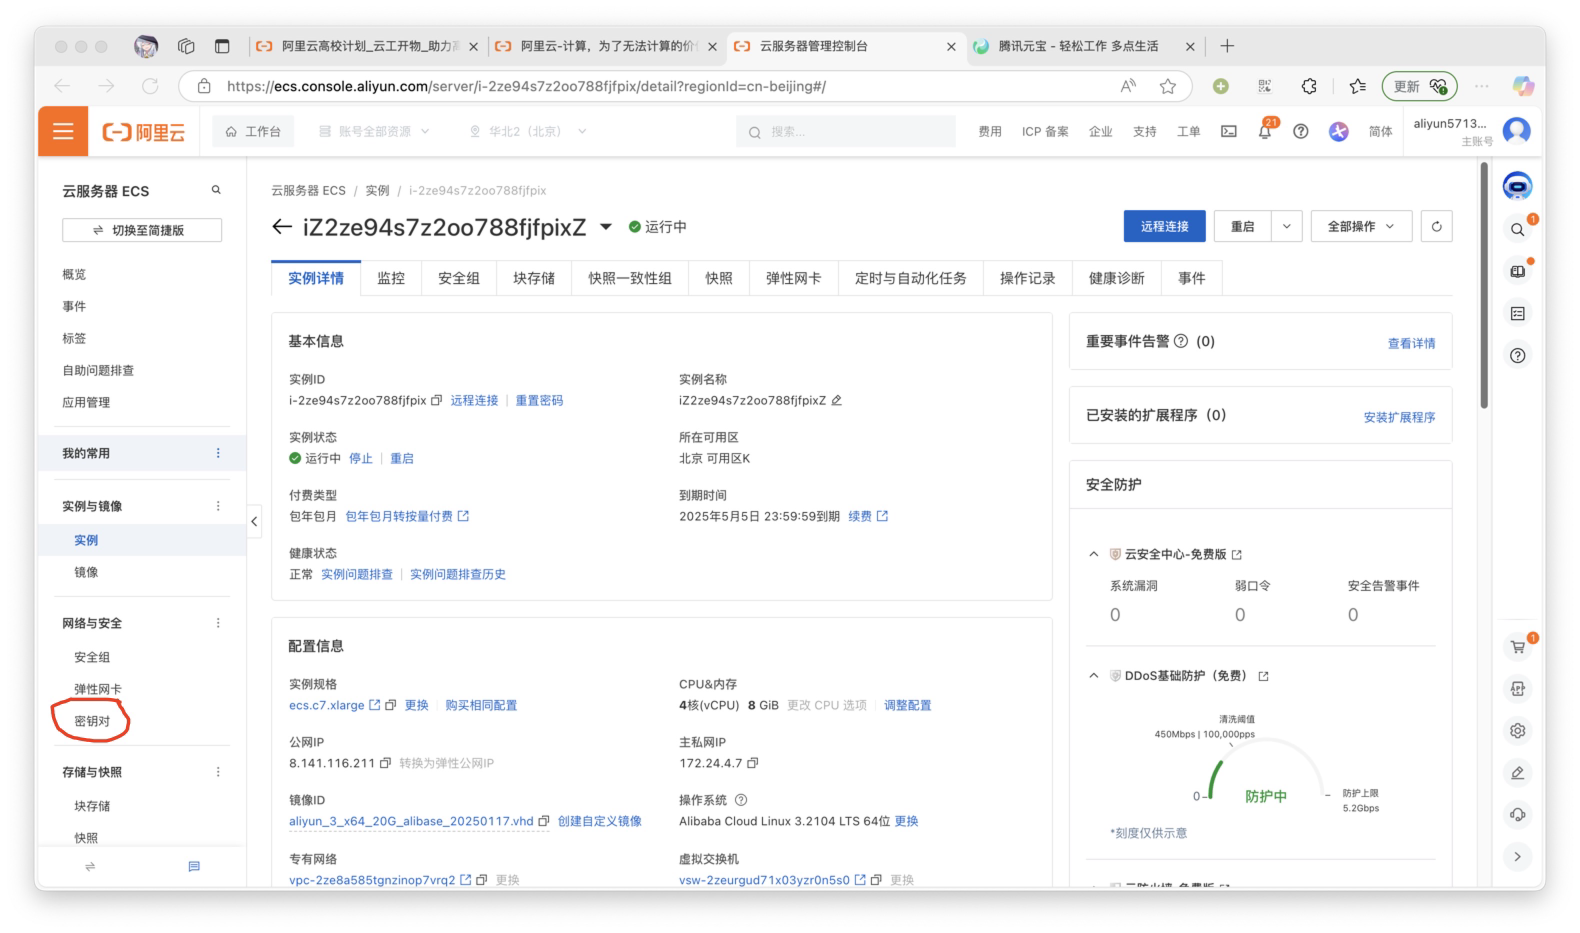Open the 账号全部资源 resource dropdown
The height and width of the screenshot is (933, 1580).
coord(374,131)
